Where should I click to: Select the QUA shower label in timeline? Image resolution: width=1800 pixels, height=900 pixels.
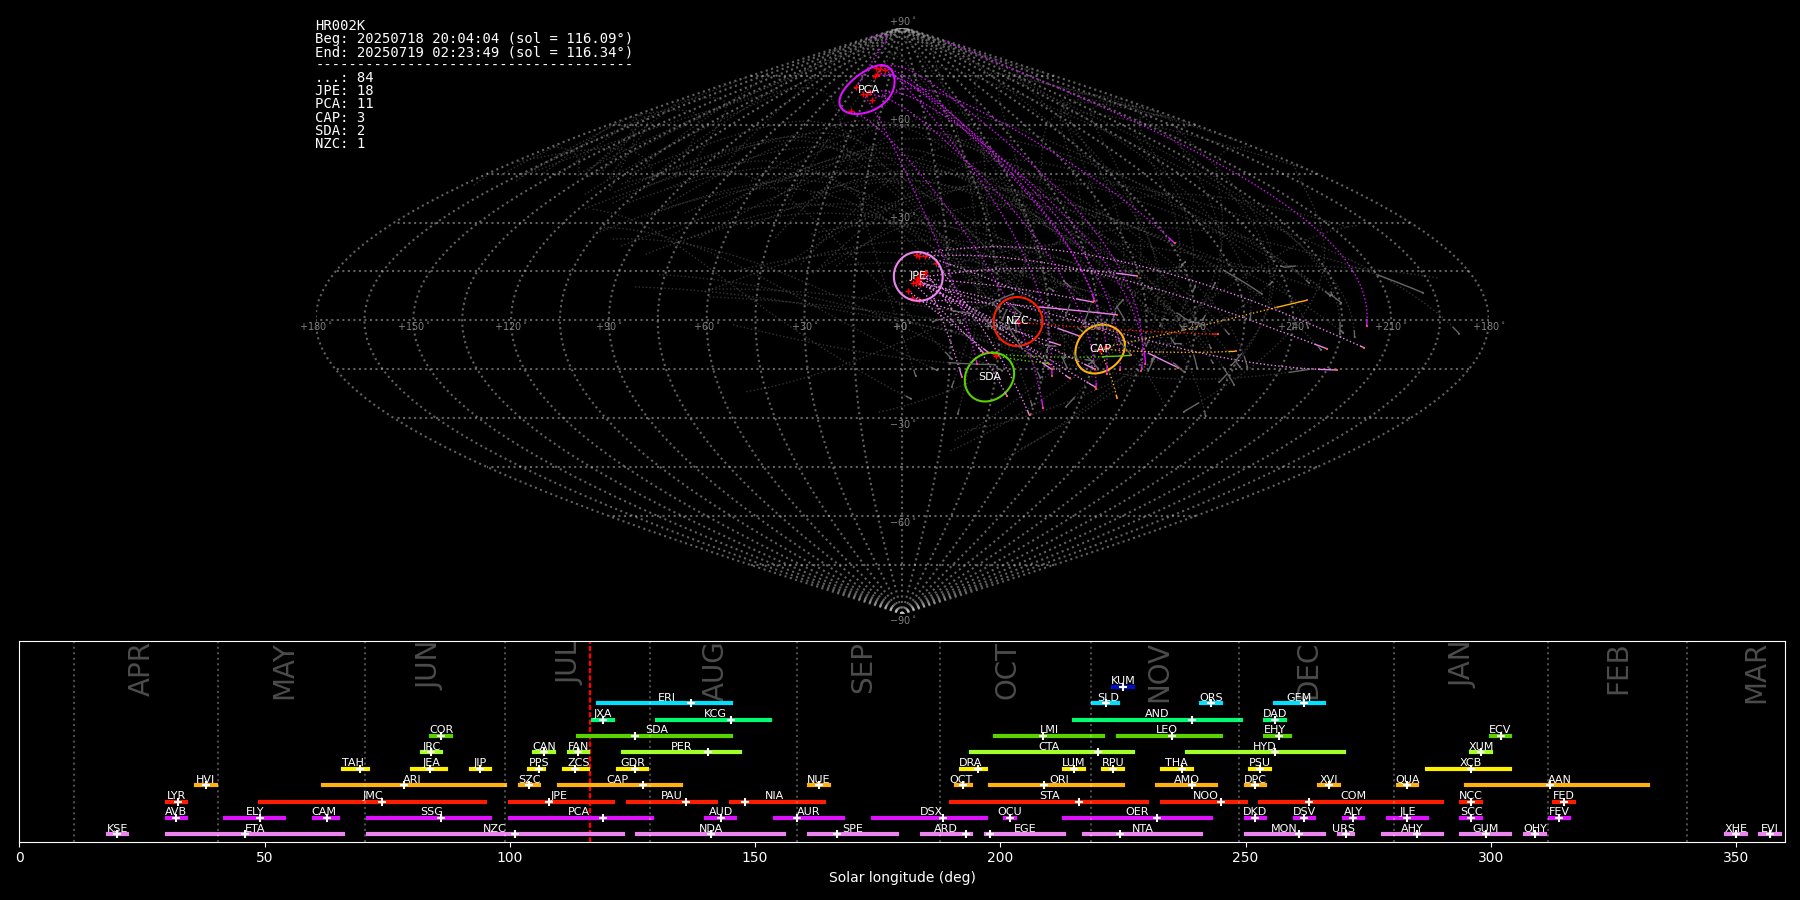pyautogui.click(x=1407, y=780)
